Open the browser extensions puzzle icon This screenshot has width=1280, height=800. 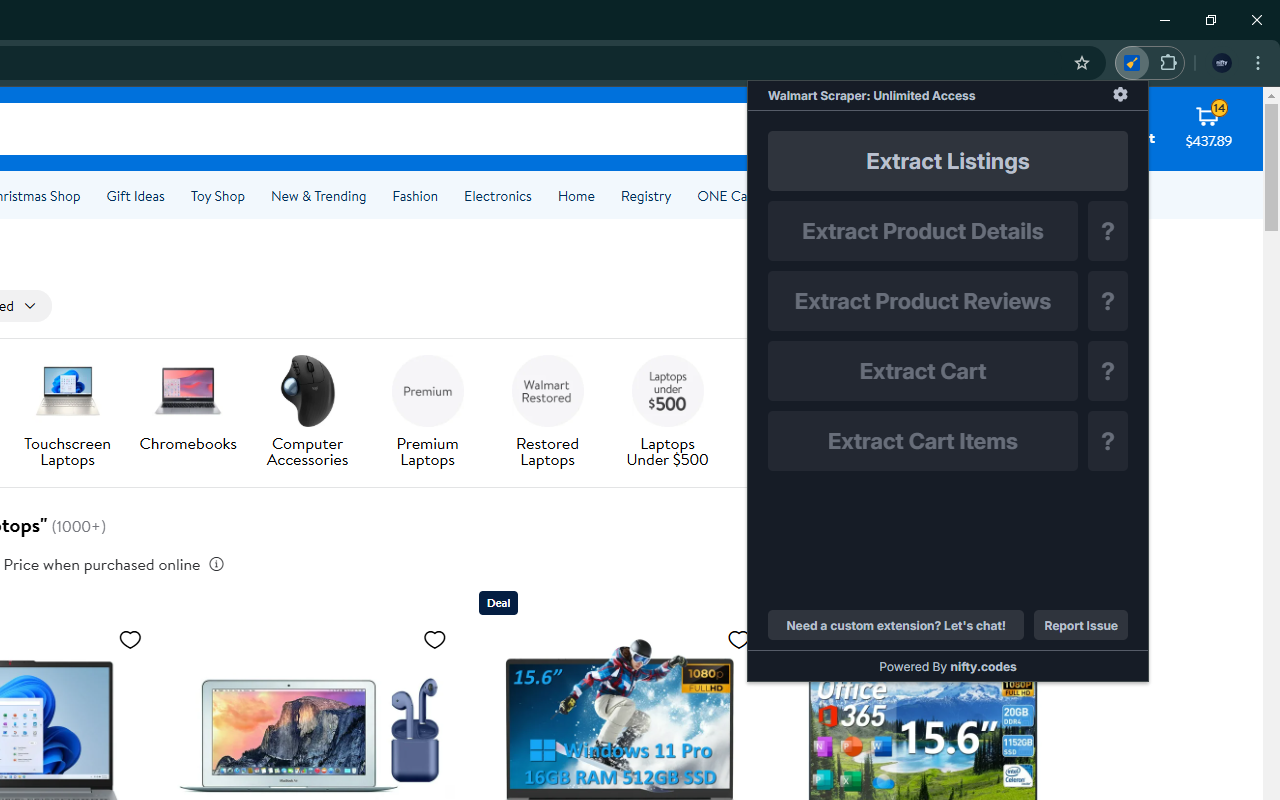1167,62
